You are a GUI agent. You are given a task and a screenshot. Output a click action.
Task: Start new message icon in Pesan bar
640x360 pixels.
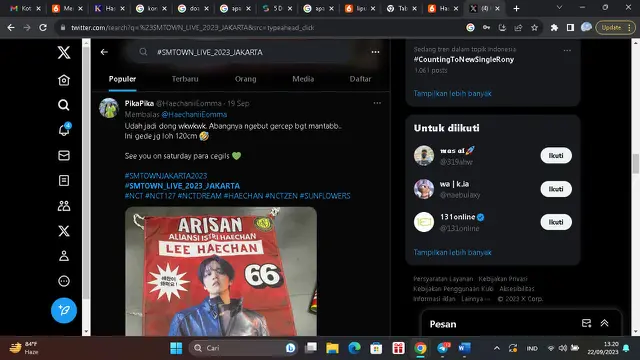(x=586, y=323)
